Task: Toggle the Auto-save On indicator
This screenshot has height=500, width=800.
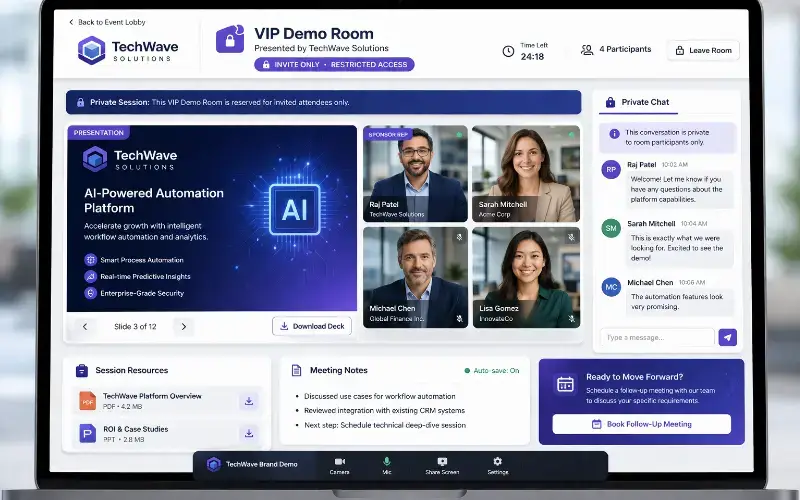Action: [x=492, y=370]
